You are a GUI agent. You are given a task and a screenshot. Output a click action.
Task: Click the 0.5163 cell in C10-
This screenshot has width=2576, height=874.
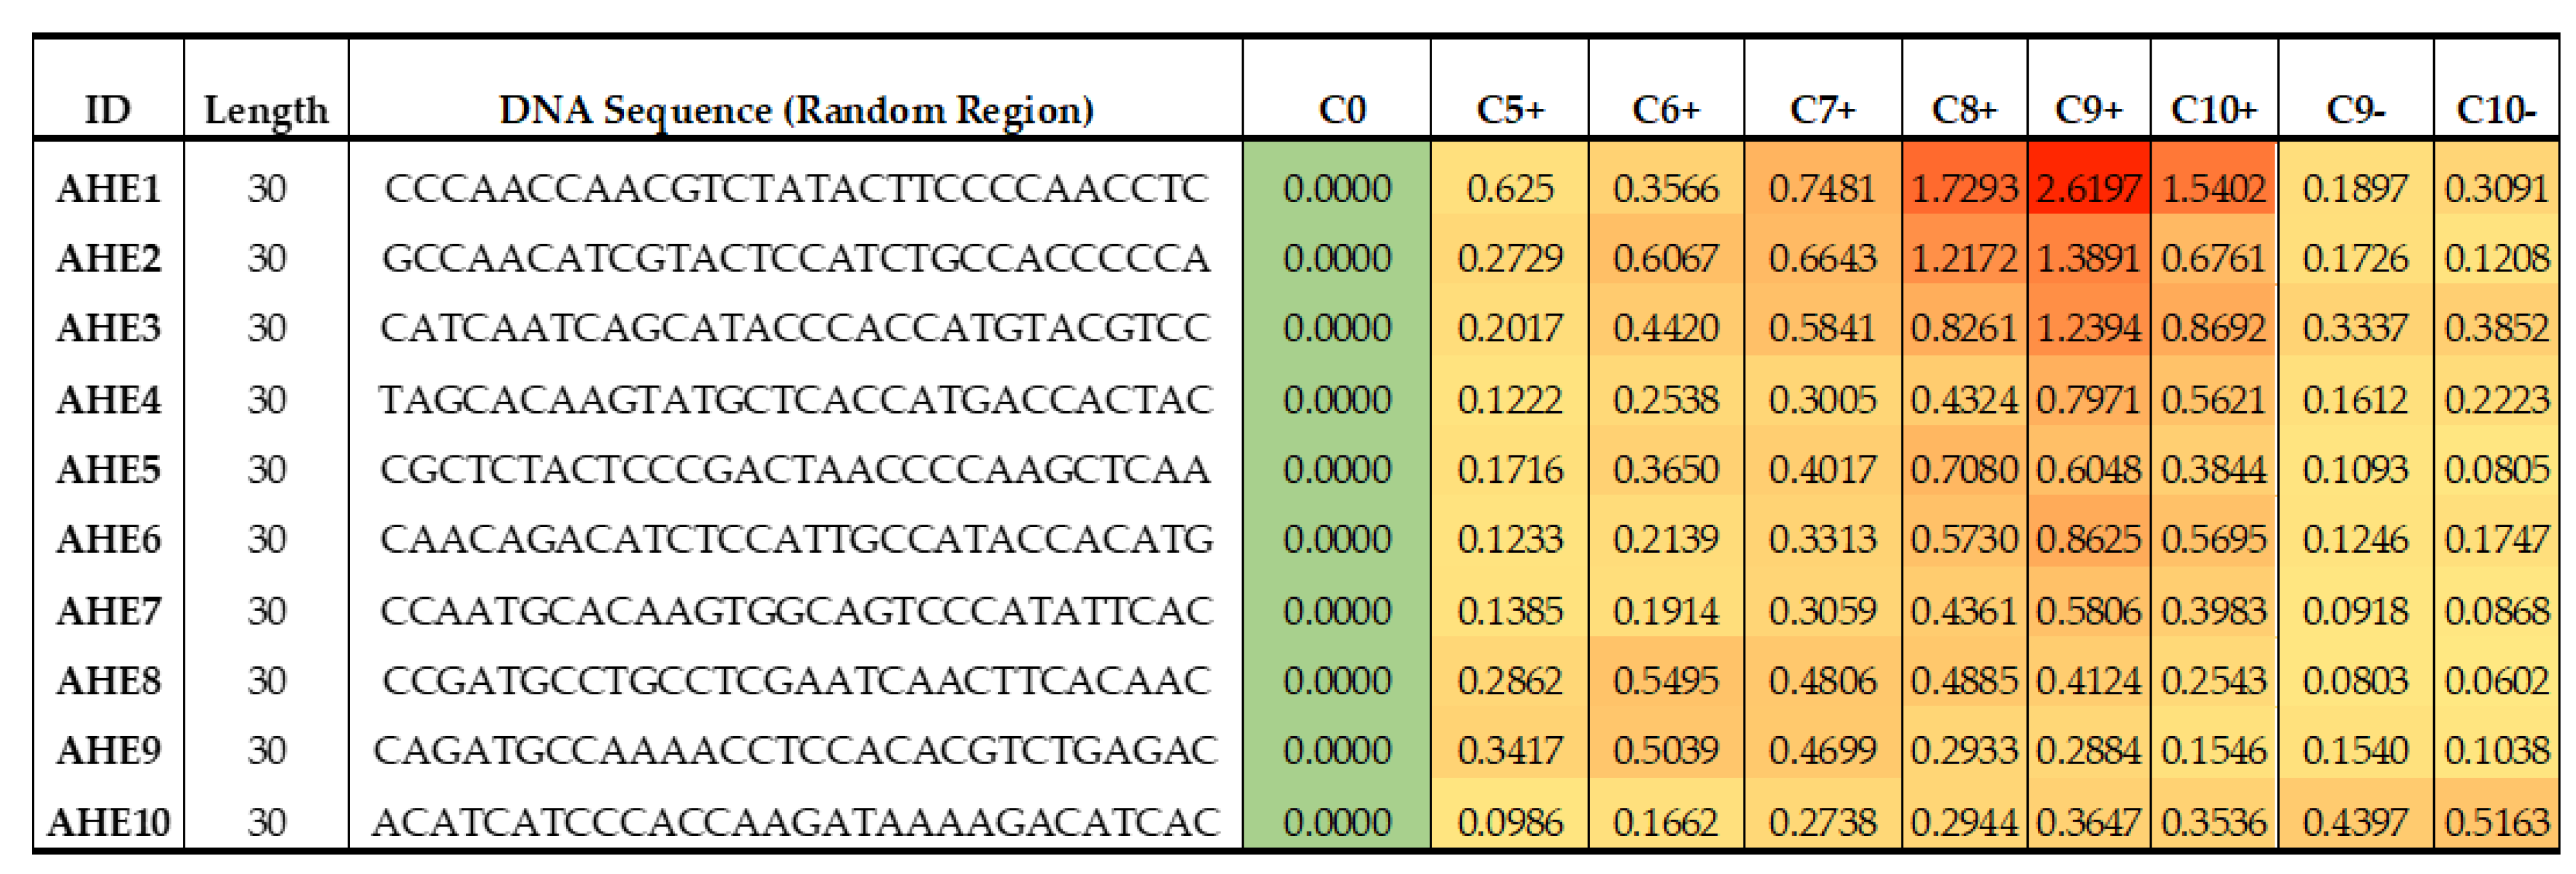pyautogui.click(x=2496, y=822)
